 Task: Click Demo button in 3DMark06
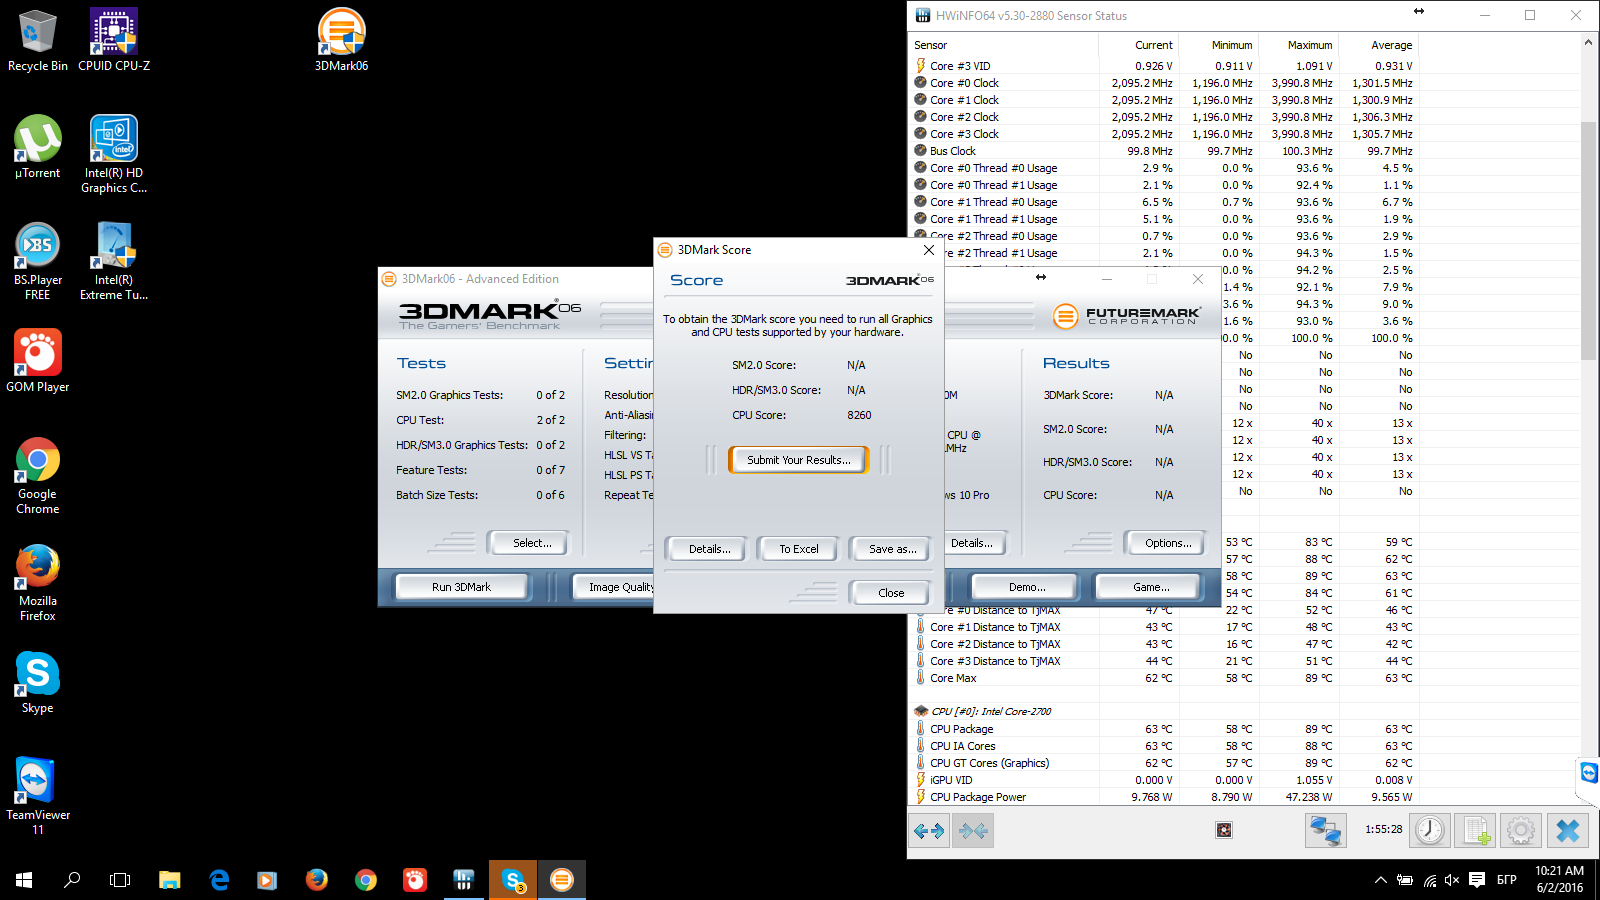tap(1026, 587)
